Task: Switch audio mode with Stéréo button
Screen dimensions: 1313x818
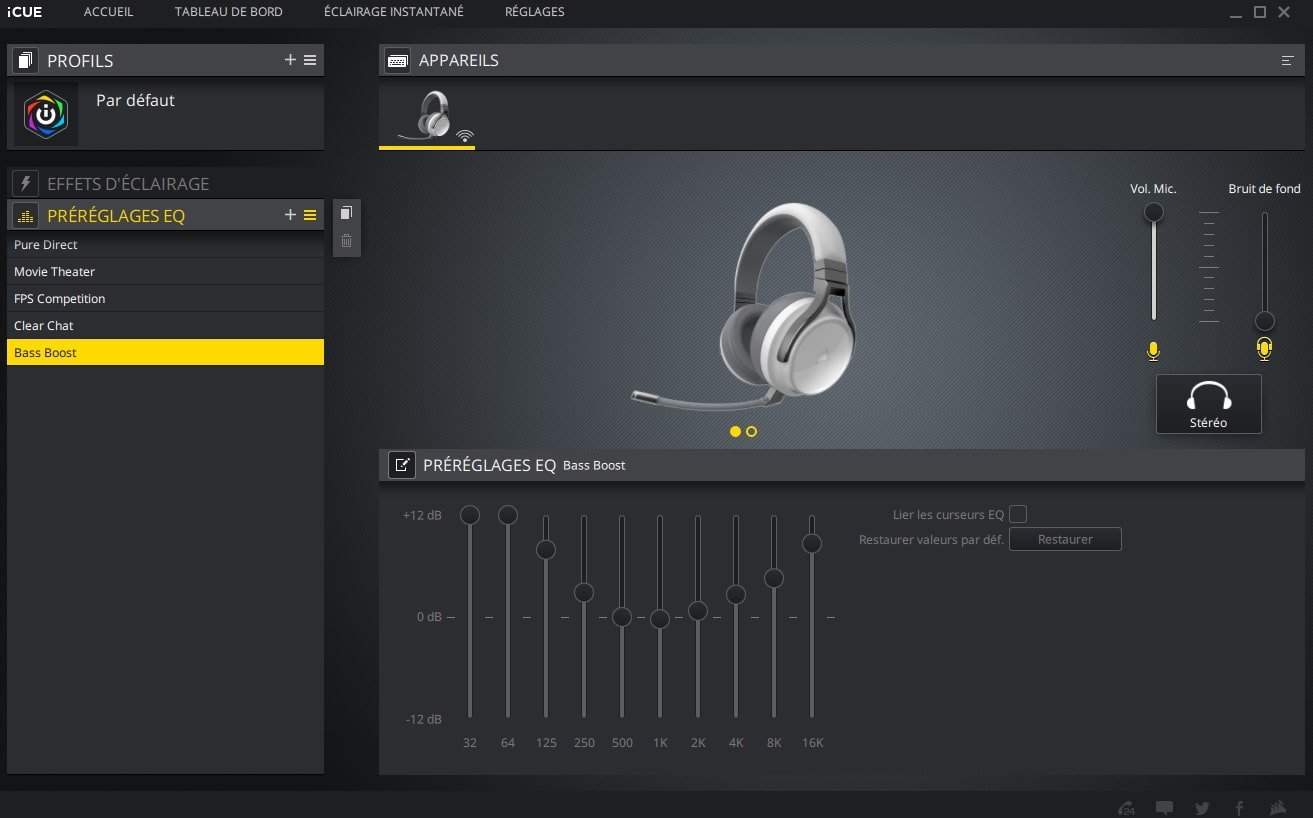Action: [1208, 404]
